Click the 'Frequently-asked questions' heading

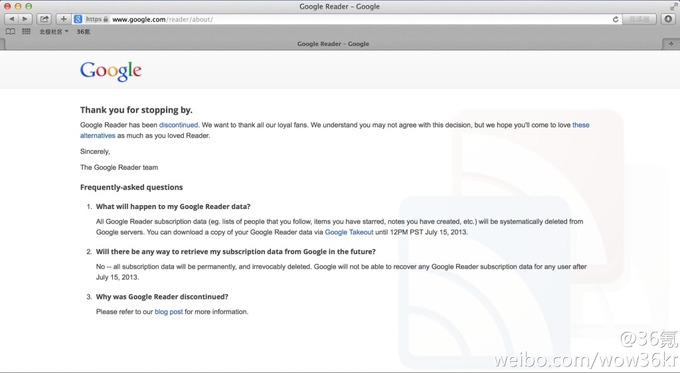131,187
